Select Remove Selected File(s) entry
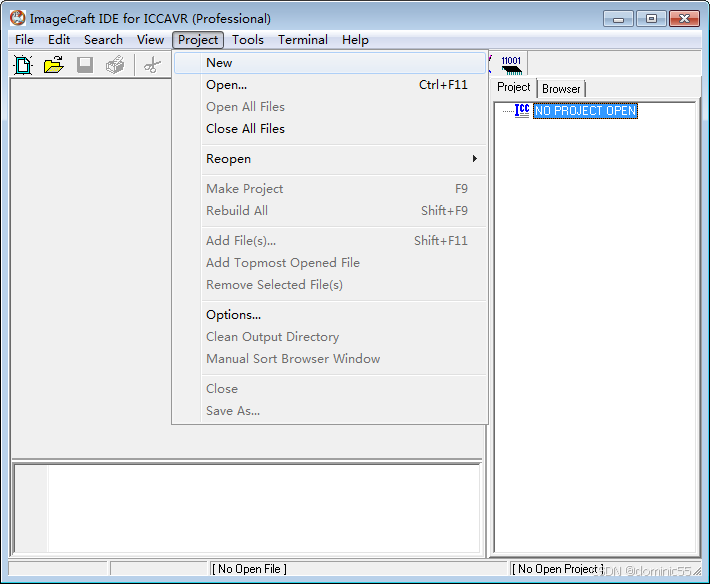Viewport: 710px width, 584px height. point(330,285)
